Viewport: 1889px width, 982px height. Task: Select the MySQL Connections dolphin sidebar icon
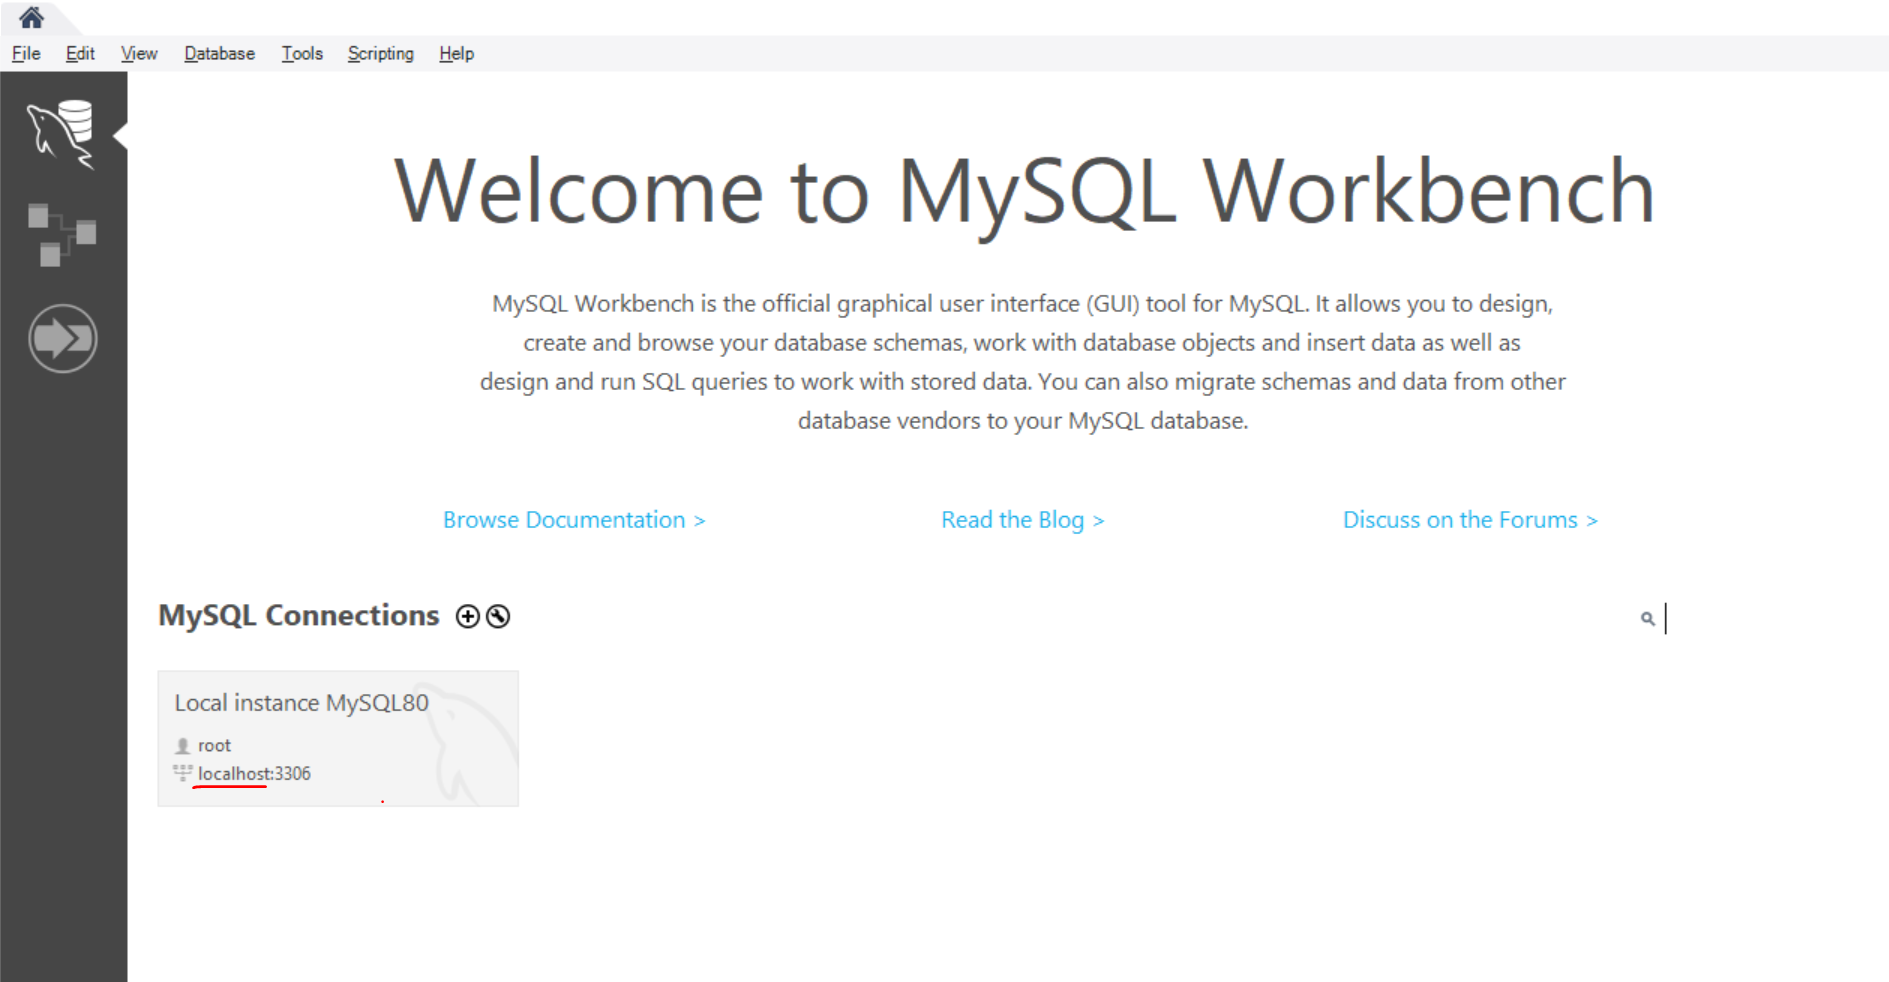pyautogui.click(x=62, y=134)
